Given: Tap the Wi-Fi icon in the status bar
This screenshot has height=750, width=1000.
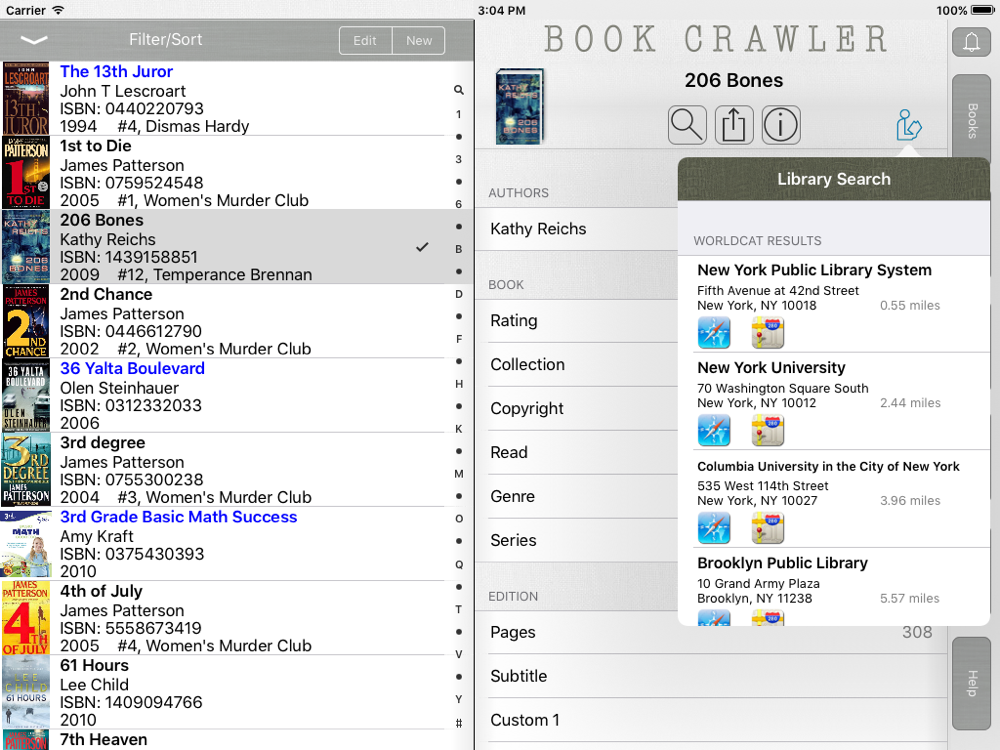Looking at the screenshot, I should 58,10.
